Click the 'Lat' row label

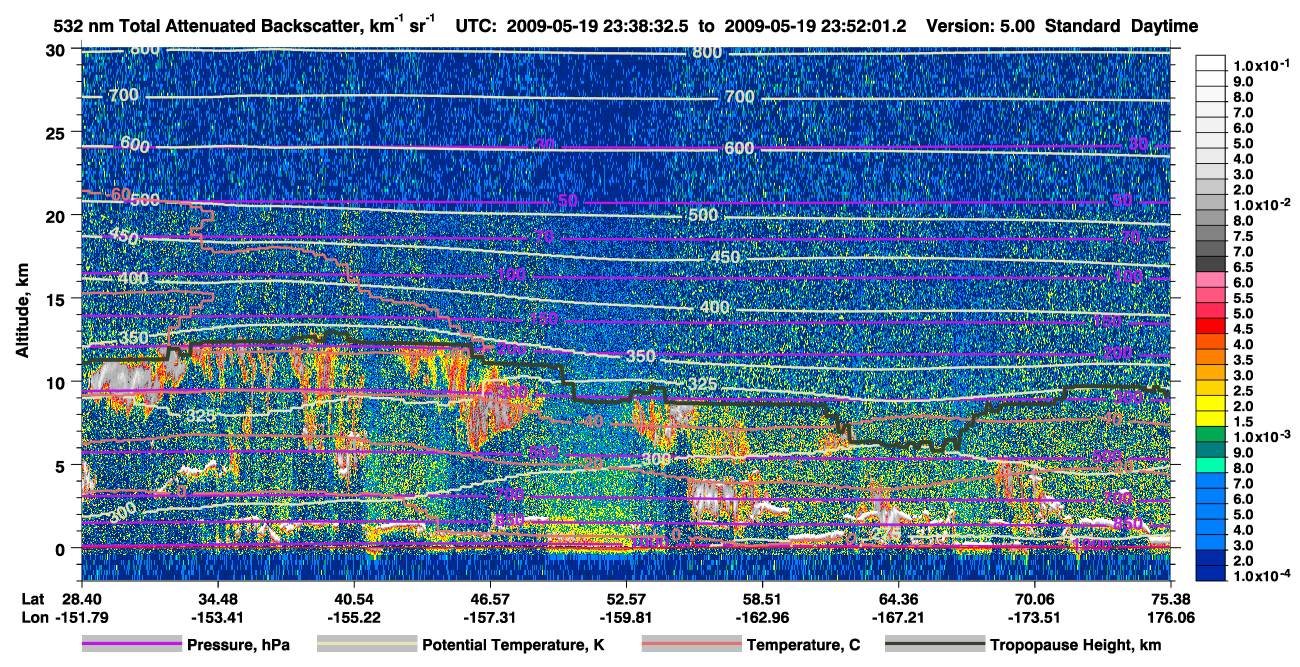point(31,597)
